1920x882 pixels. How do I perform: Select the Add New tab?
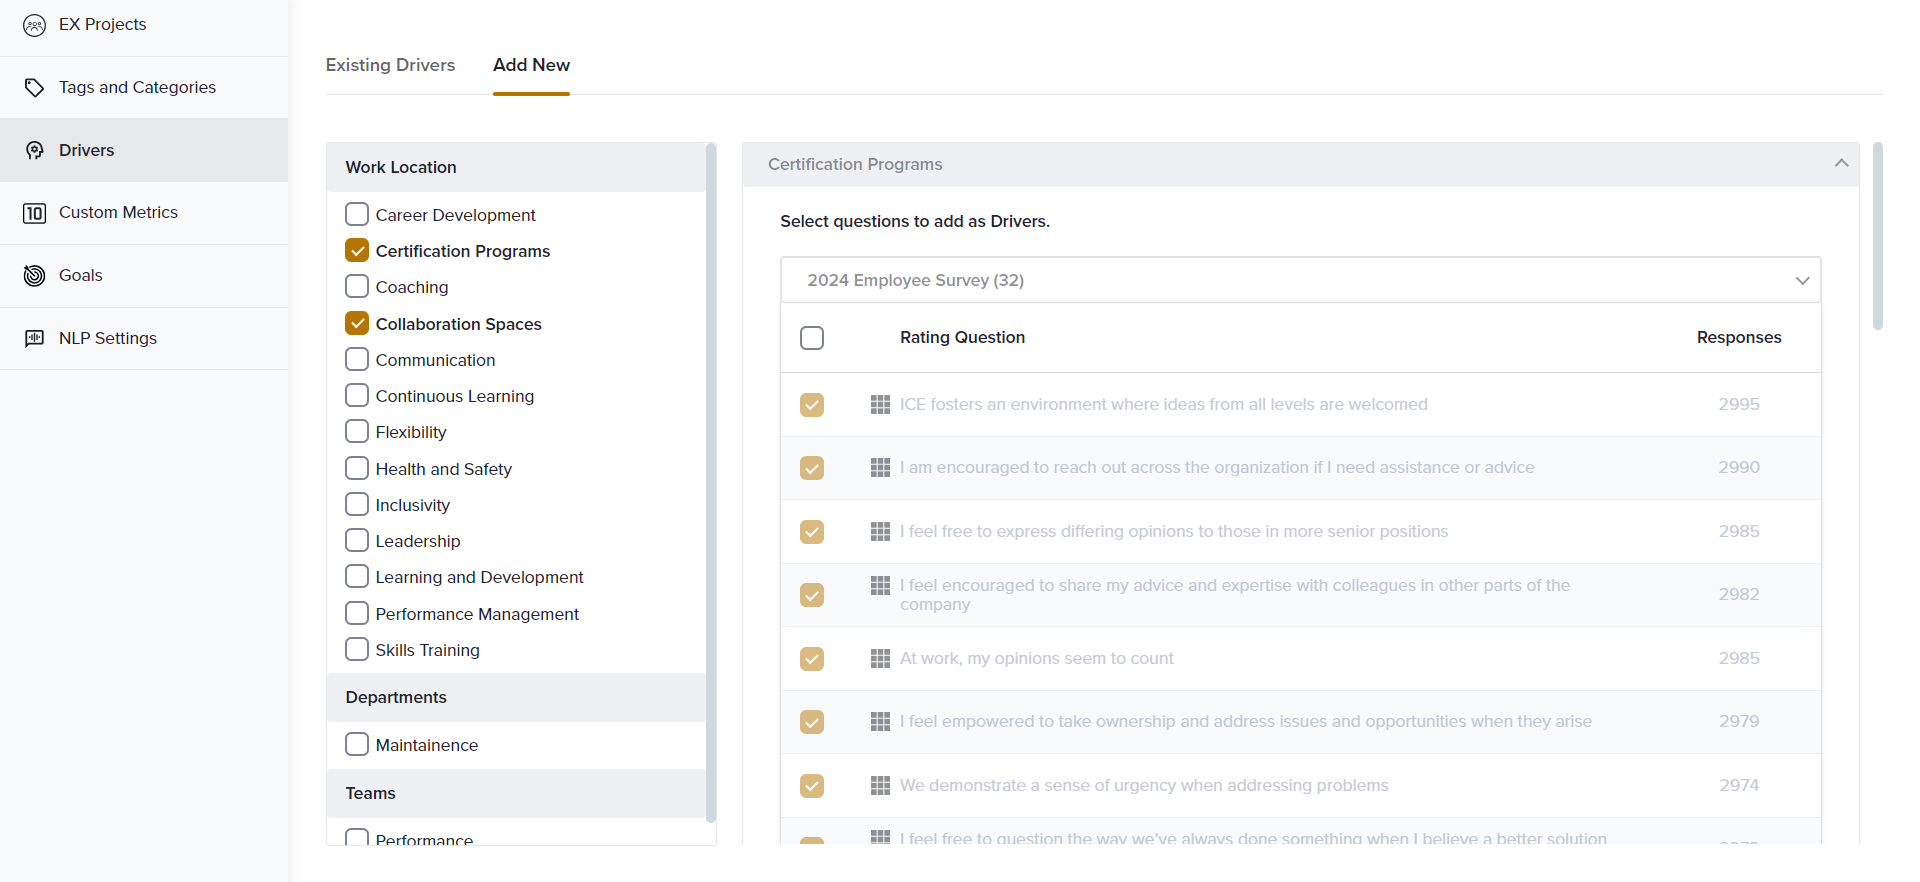(531, 65)
